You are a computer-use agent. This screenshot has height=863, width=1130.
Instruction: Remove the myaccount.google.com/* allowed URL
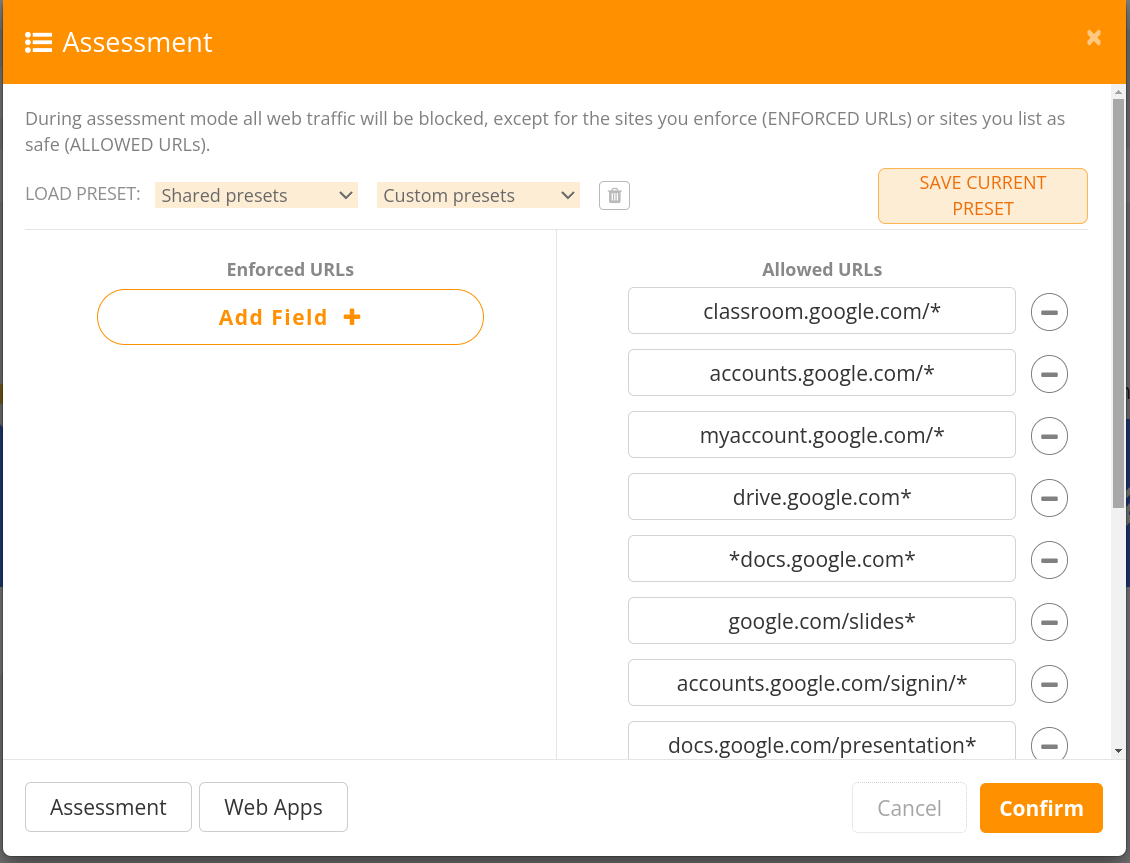point(1049,436)
